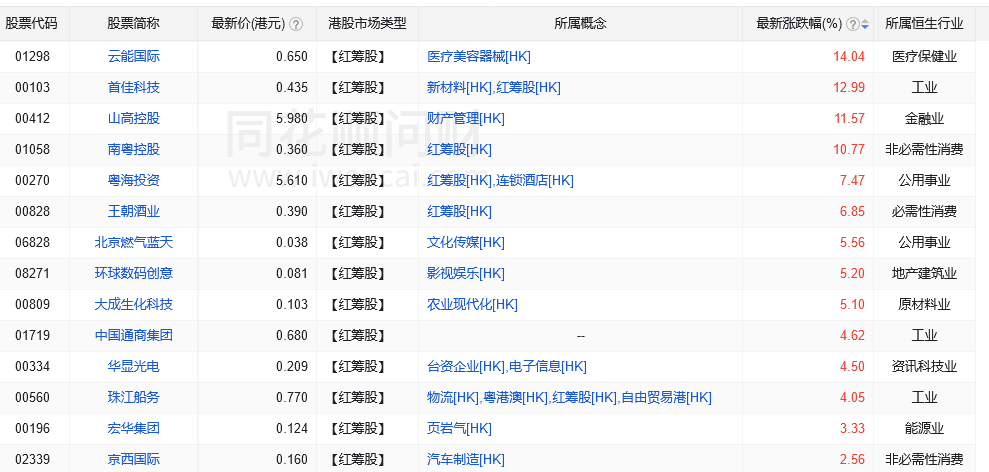Click the sort arrows on 最新涨跌幅 column
The image size is (989, 472).
tap(865, 24)
